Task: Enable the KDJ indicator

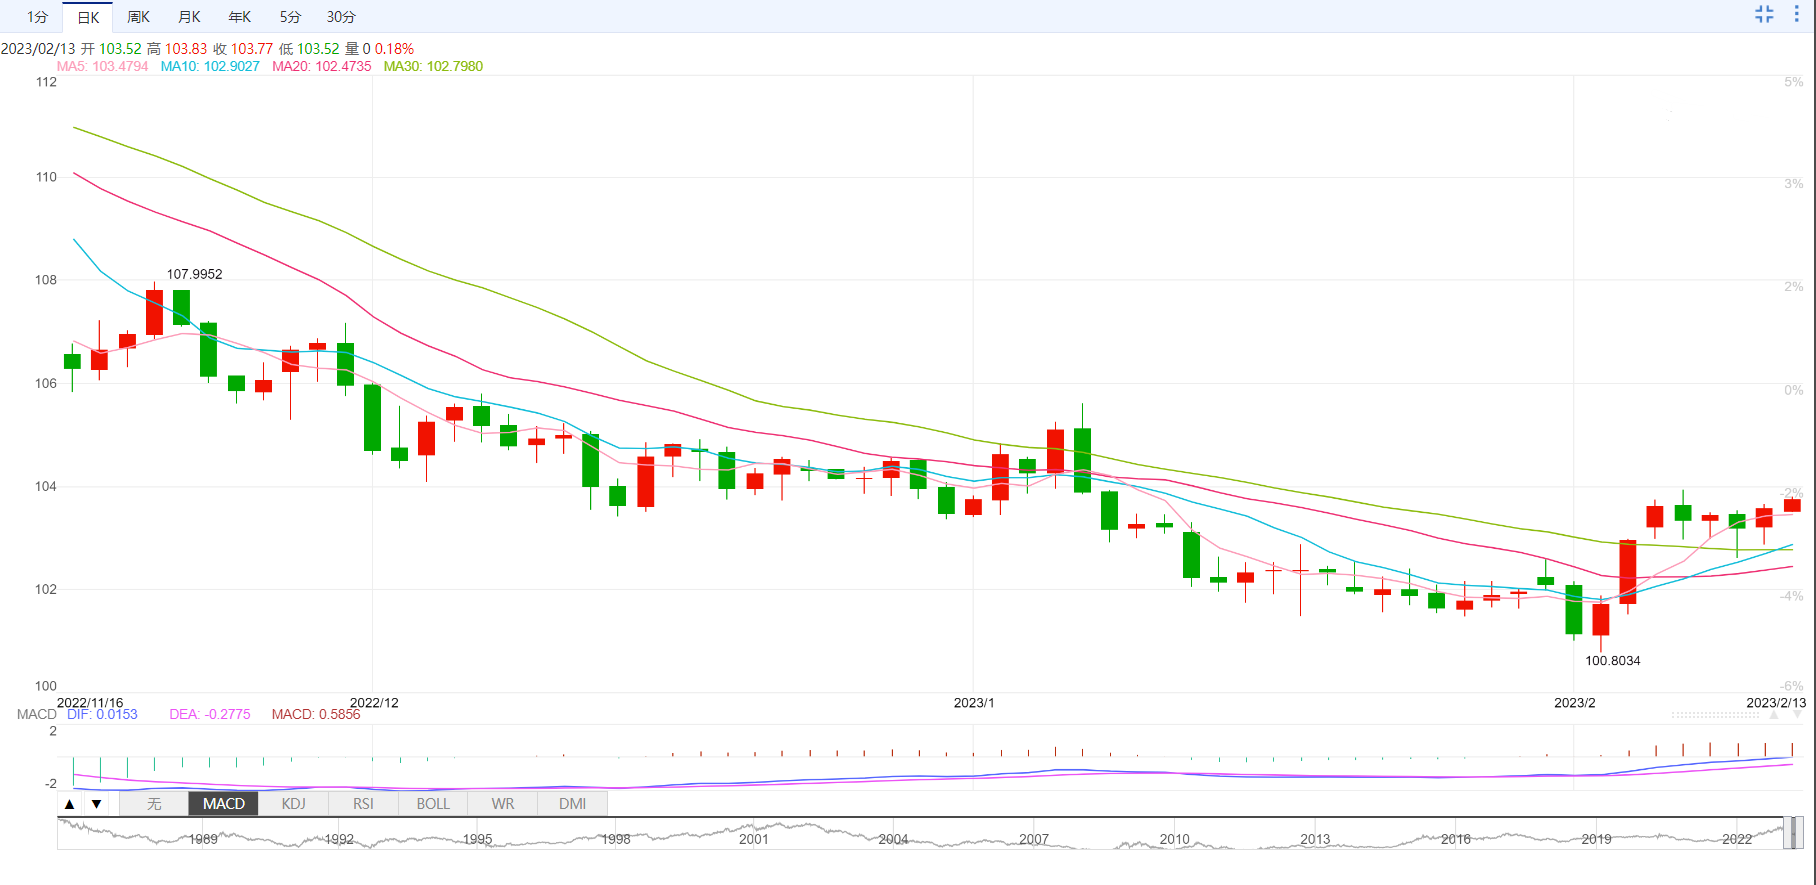Action: 293,804
